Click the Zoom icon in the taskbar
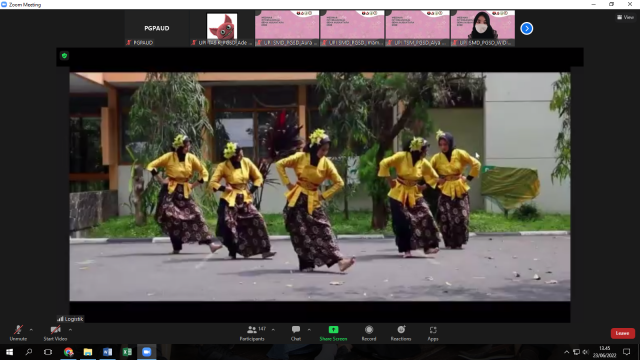 (x=147, y=352)
